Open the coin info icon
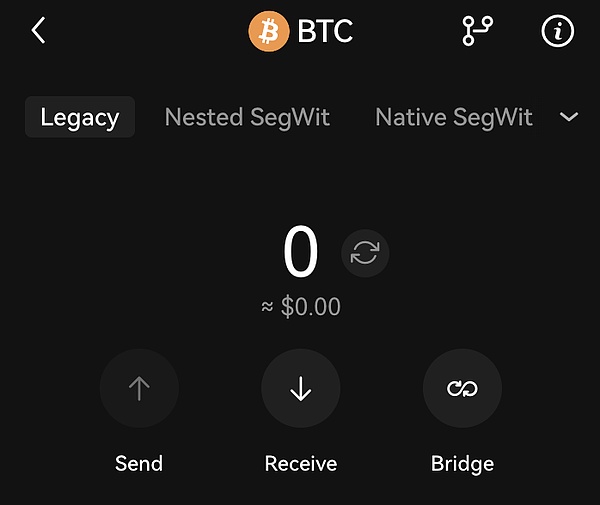The height and width of the screenshot is (505, 600). click(558, 31)
